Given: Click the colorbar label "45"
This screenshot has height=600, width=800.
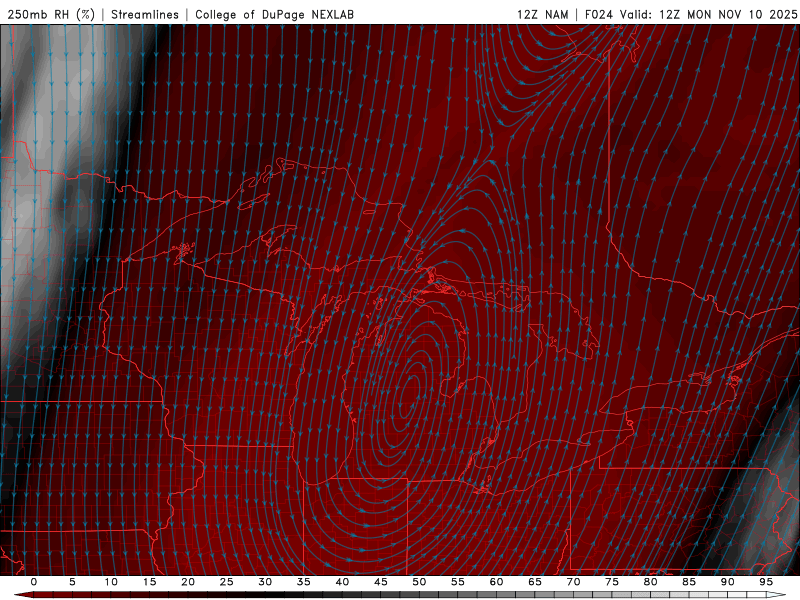Looking at the screenshot, I should 381,582.
